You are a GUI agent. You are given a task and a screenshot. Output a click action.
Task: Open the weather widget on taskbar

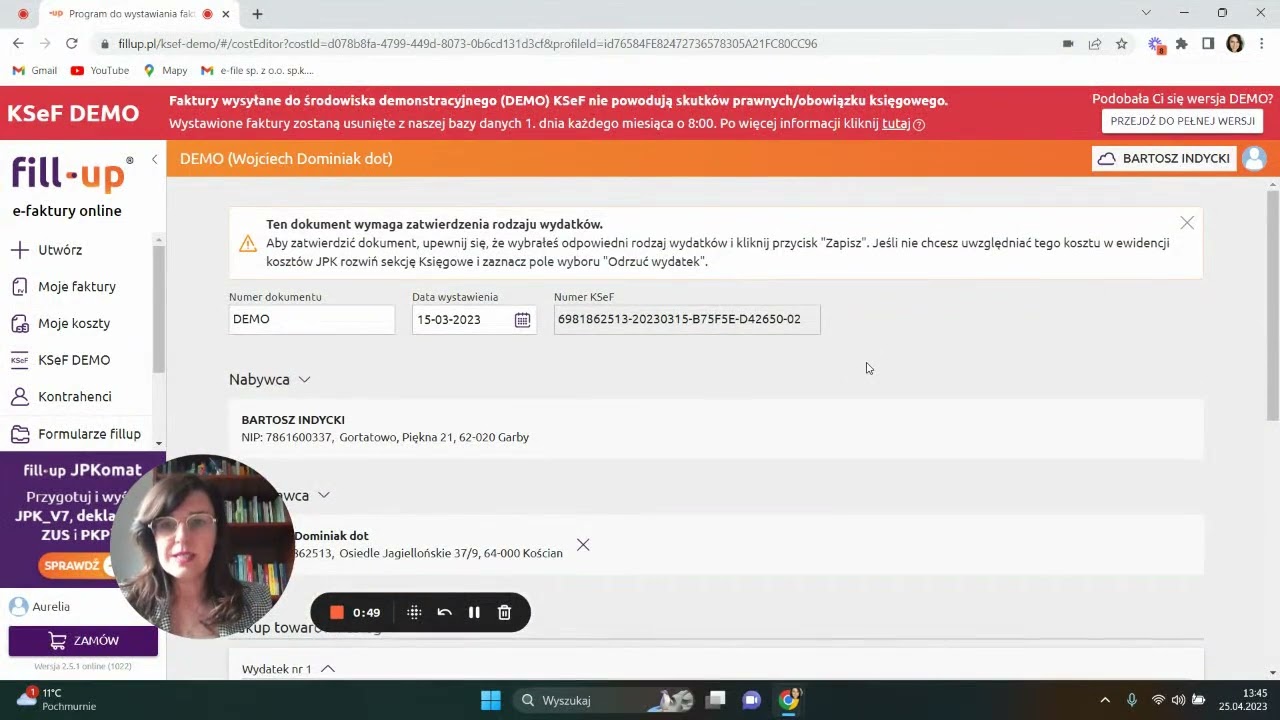56,700
